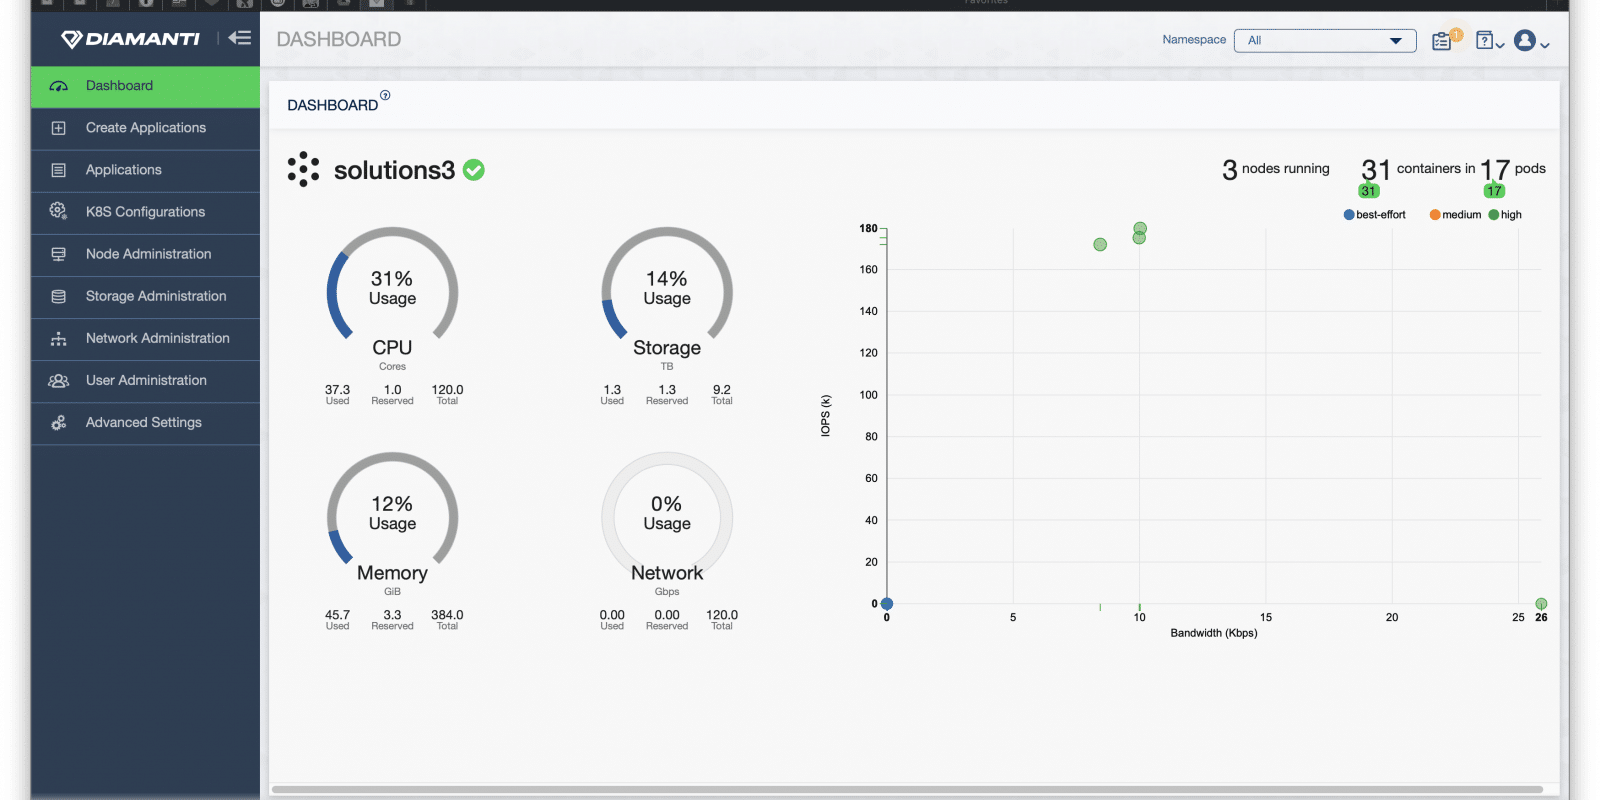The height and width of the screenshot is (800, 1600).
Task: Toggle best-effort legend blue dot
Action: (x=1349, y=215)
